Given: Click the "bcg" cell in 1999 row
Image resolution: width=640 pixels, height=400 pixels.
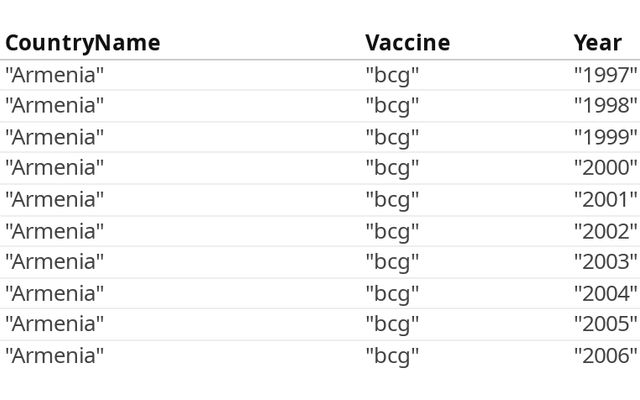Looking at the screenshot, I should (392, 137).
